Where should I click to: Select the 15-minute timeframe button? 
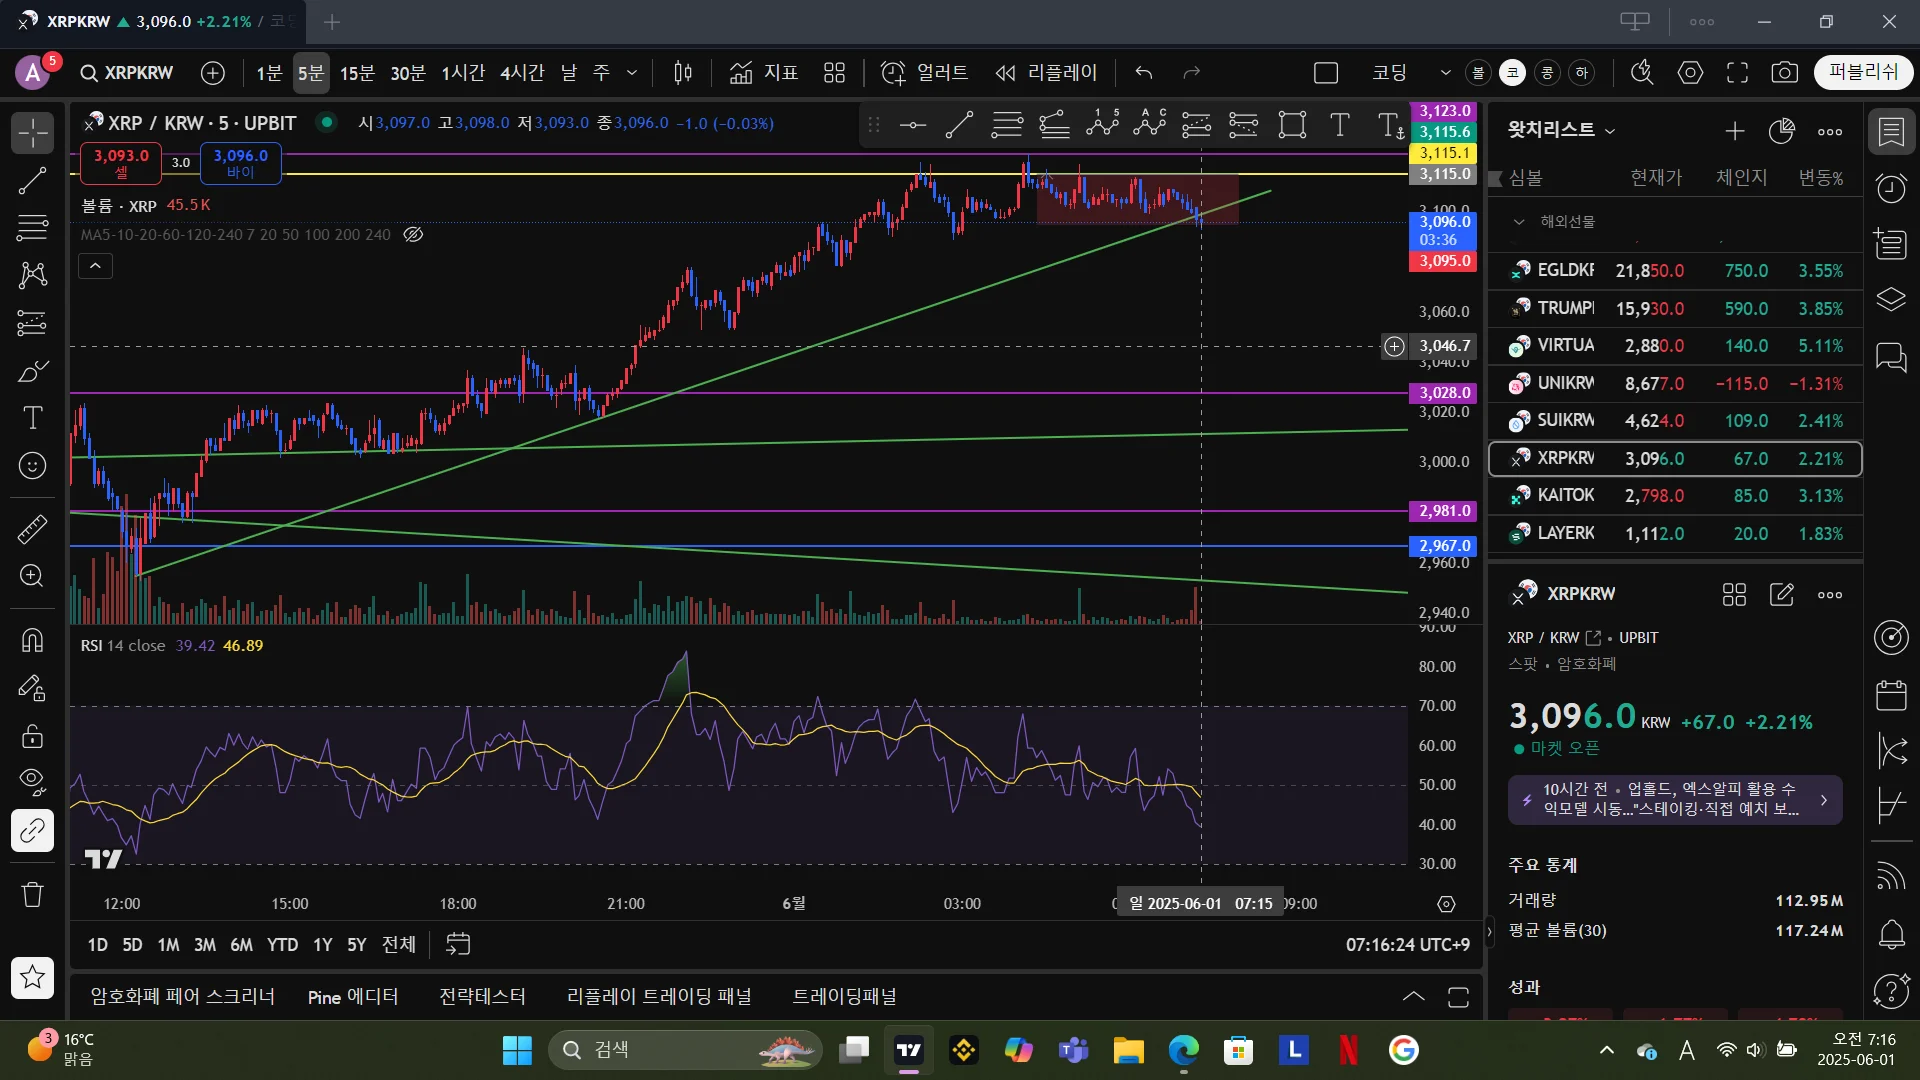pos(357,72)
